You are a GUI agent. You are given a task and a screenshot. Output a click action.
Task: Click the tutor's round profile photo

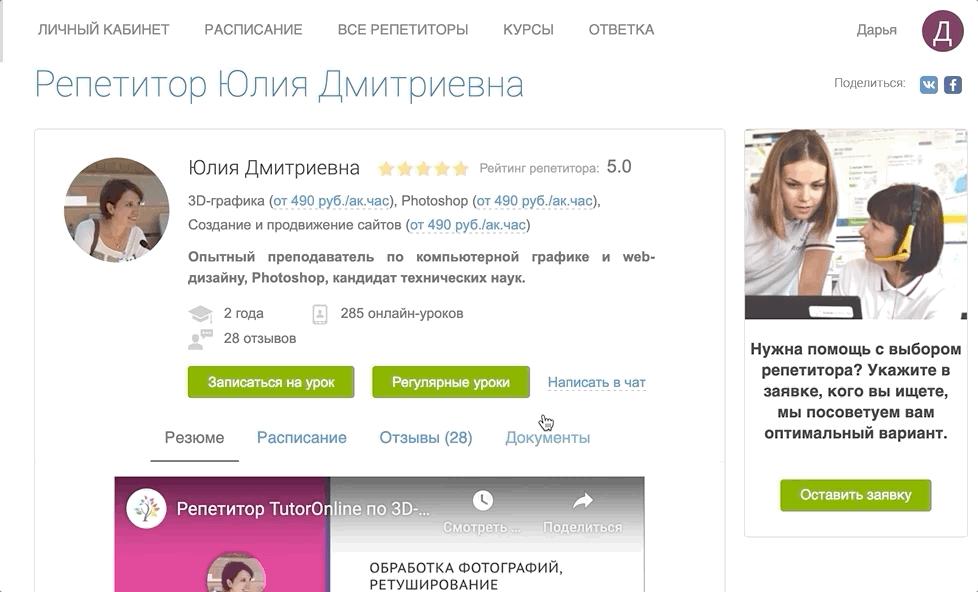point(117,210)
